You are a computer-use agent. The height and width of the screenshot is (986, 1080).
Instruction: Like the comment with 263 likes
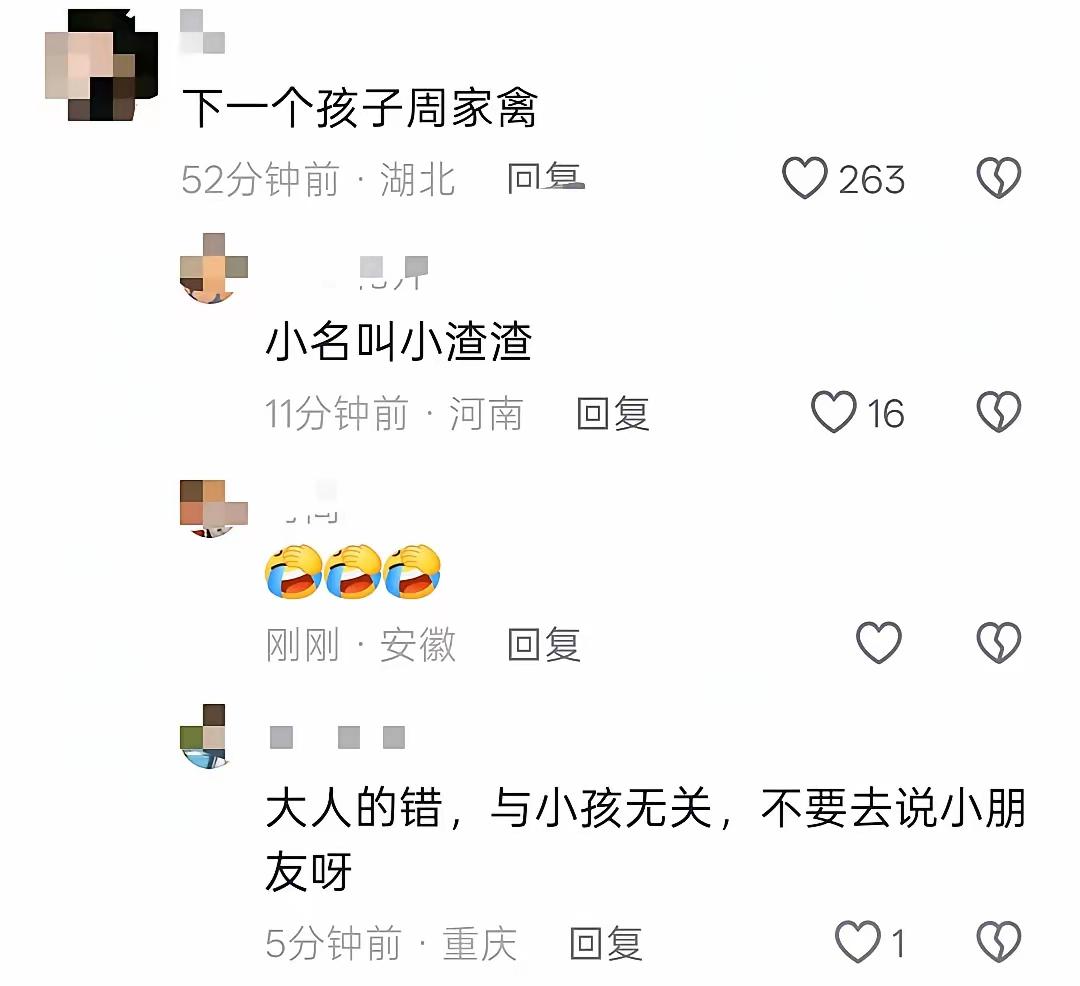click(x=804, y=178)
